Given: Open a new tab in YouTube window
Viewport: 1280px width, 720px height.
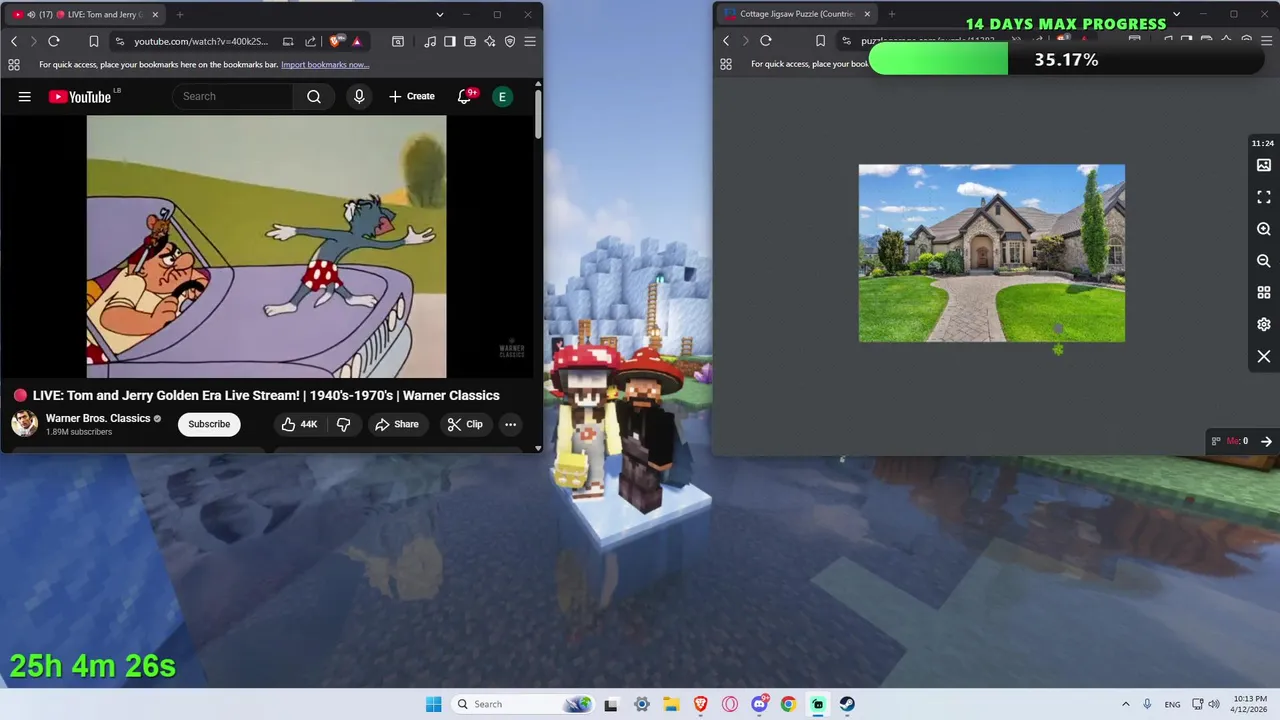Looking at the screenshot, I should pyautogui.click(x=180, y=14).
